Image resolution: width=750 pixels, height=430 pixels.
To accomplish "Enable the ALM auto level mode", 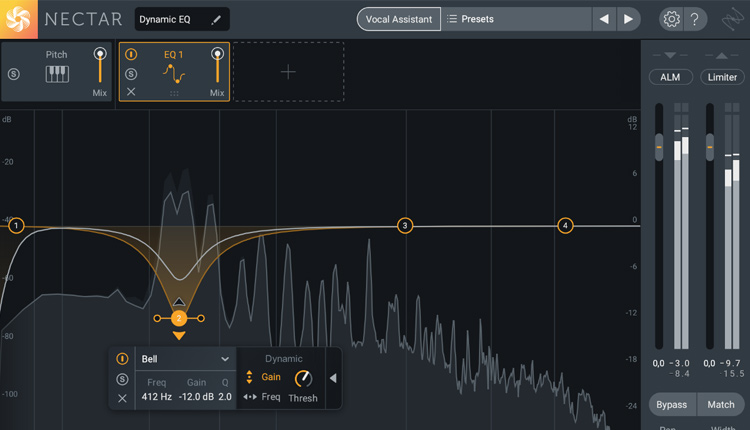I will tap(670, 77).
